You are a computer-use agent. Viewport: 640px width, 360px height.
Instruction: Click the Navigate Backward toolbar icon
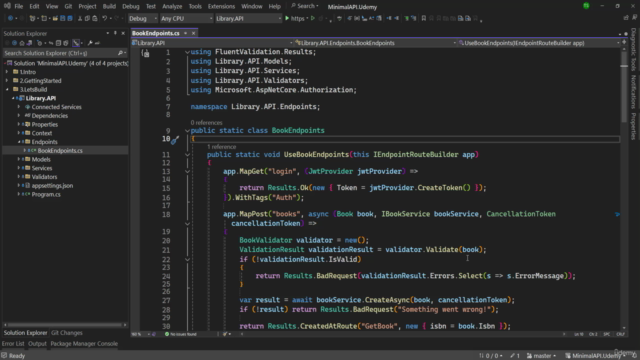point(10,18)
